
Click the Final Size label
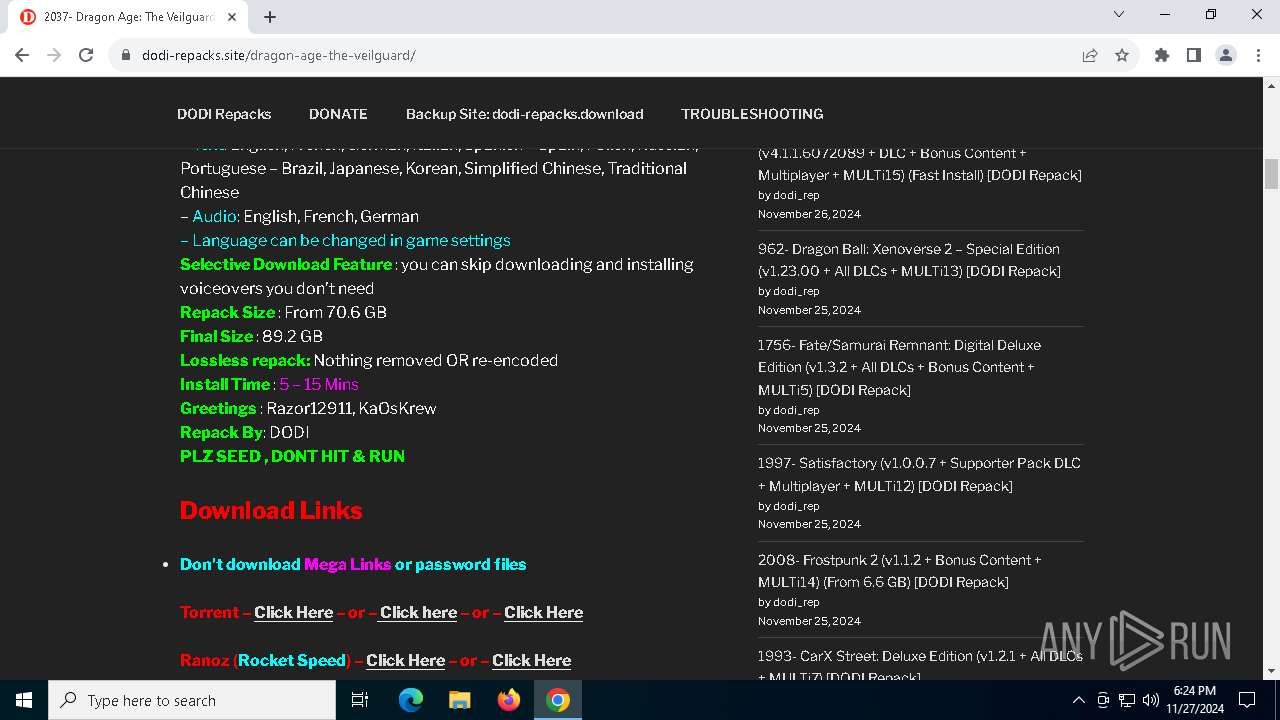tap(217, 336)
